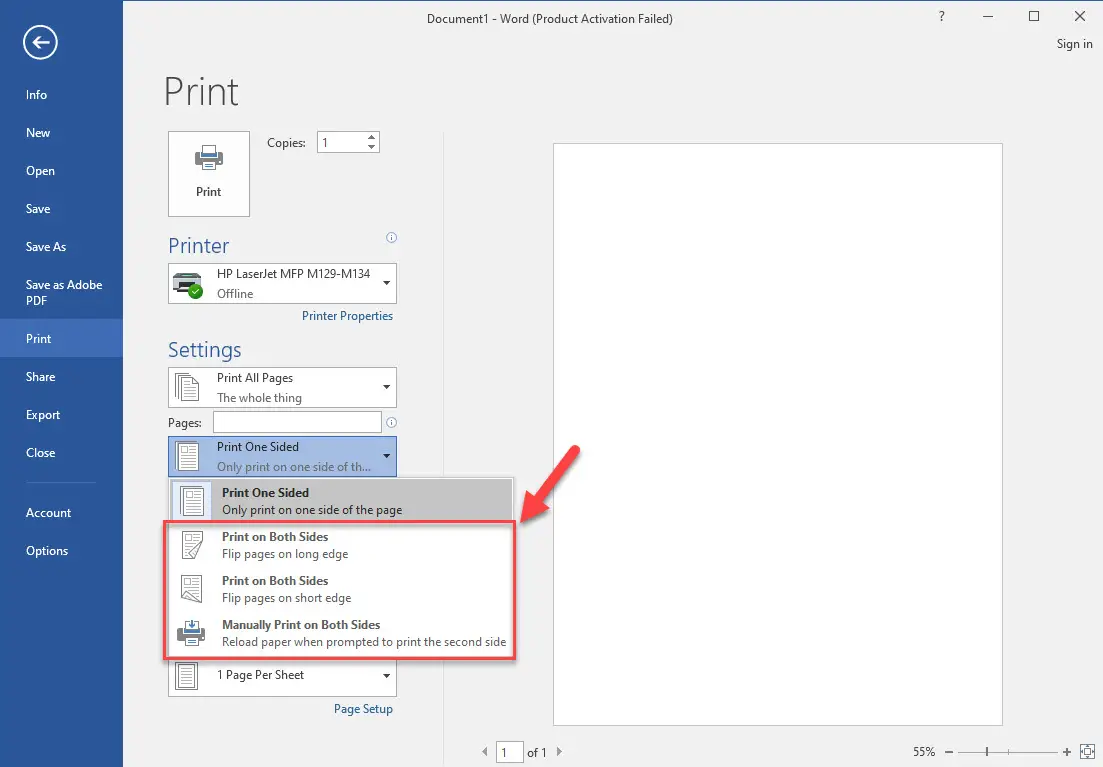Viewport: 1103px width, 767px height.
Task: Click the flip on long edge page icon
Action: coord(192,545)
